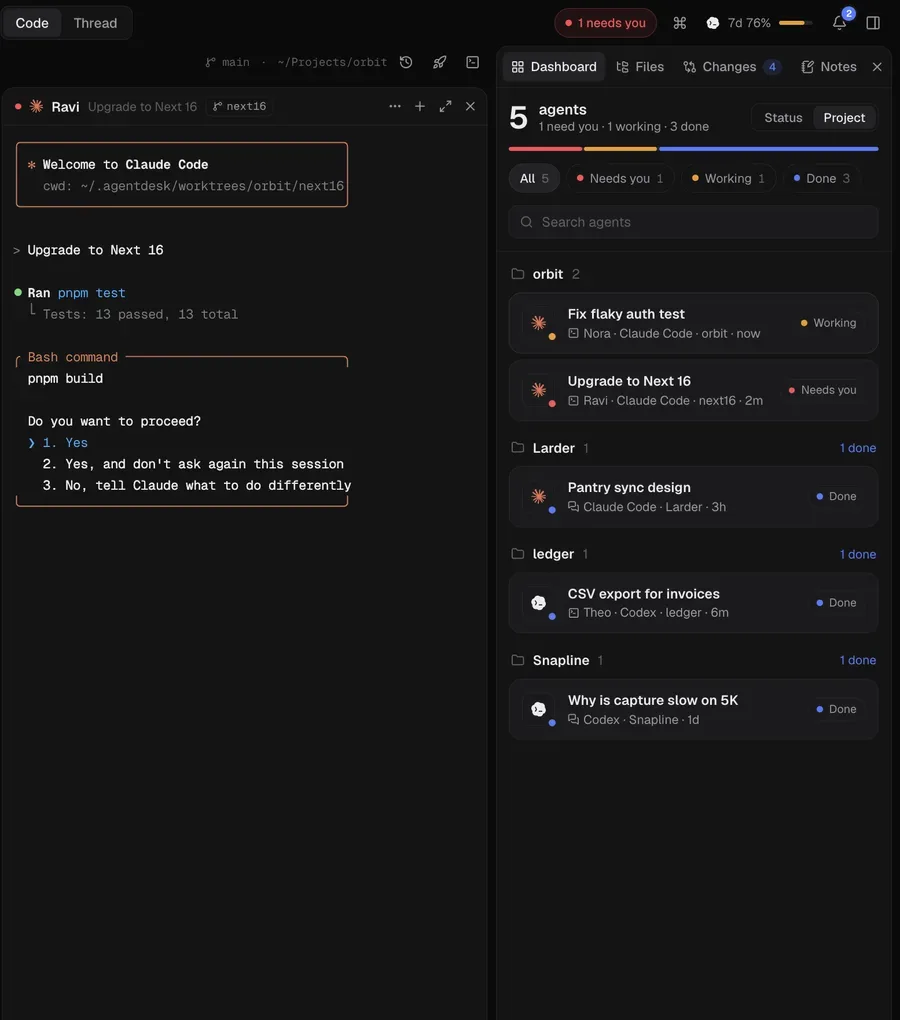Collapse the orbit project group
Screen dimensions: 900x1020
coord(546,275)
